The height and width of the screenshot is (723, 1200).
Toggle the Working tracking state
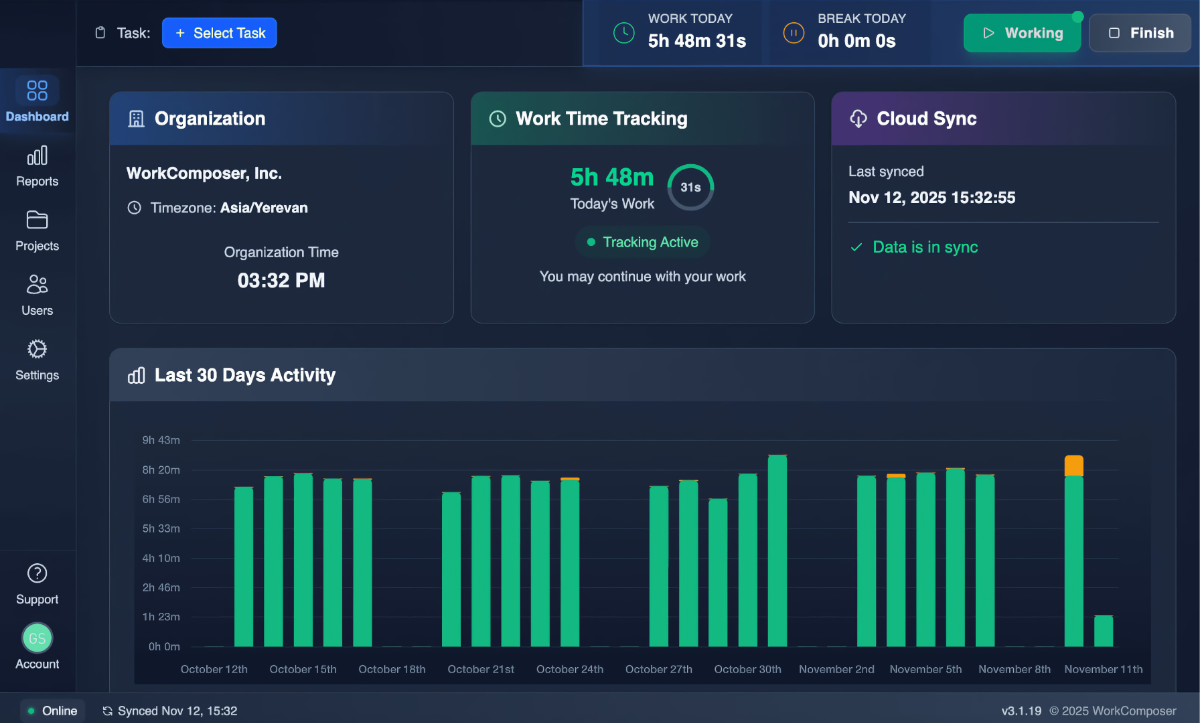coord(1022,32)
